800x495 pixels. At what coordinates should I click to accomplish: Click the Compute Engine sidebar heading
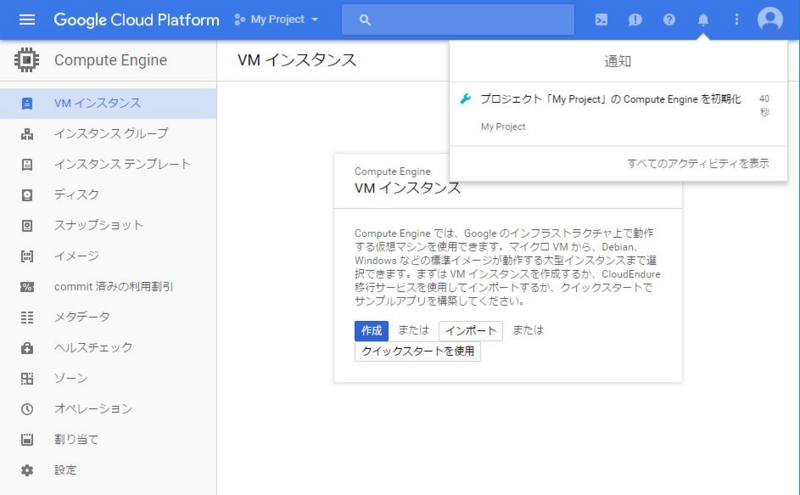[111, 60]
